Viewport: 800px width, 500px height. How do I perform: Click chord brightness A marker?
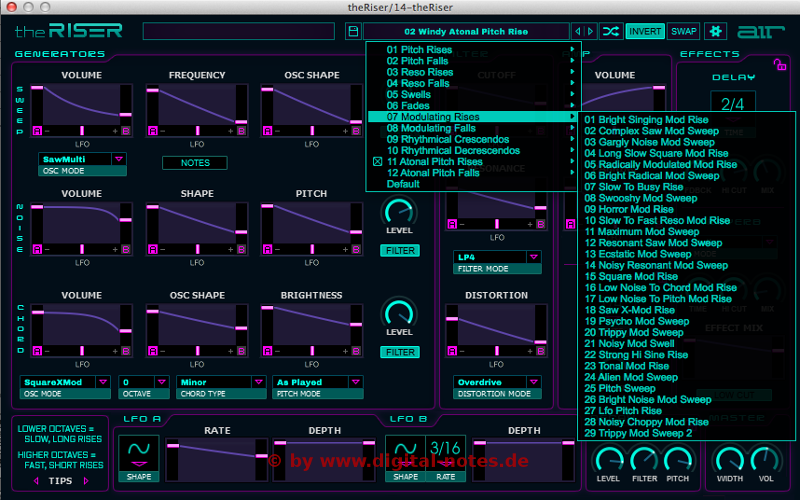(x=267, y=351)
